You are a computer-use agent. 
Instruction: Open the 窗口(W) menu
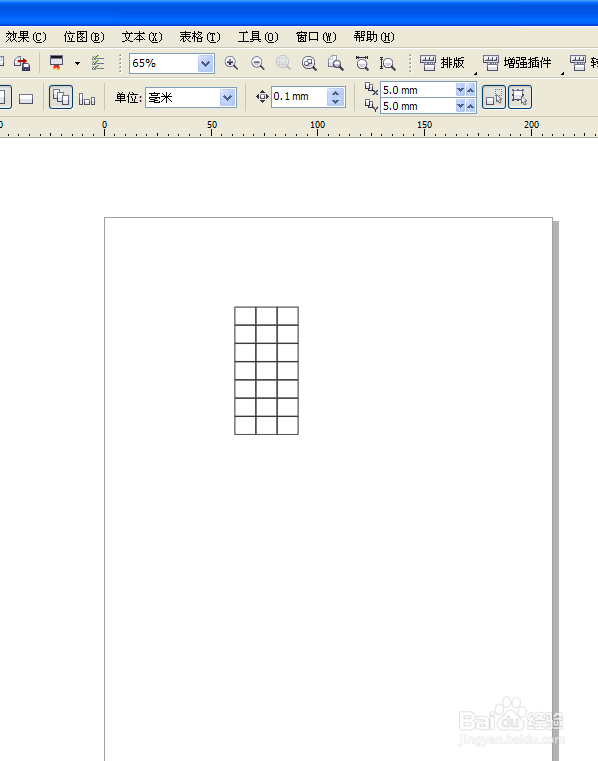(316, 37)
